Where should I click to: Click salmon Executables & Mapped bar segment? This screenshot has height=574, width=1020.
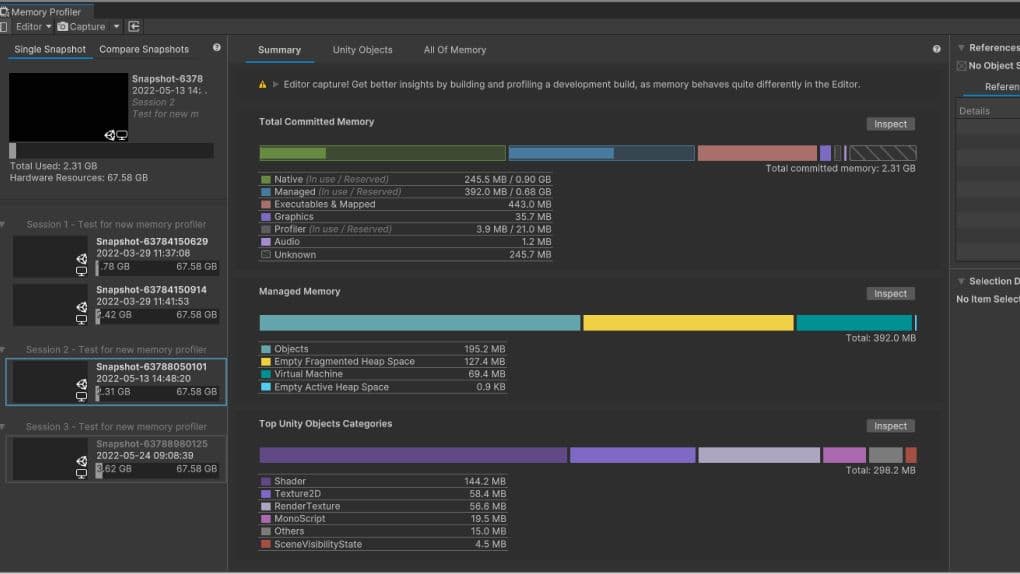[757, 153]
